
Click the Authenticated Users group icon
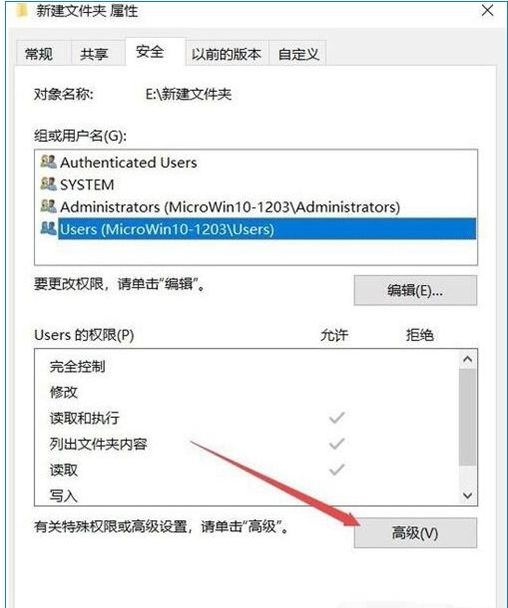tap(48, 161)
